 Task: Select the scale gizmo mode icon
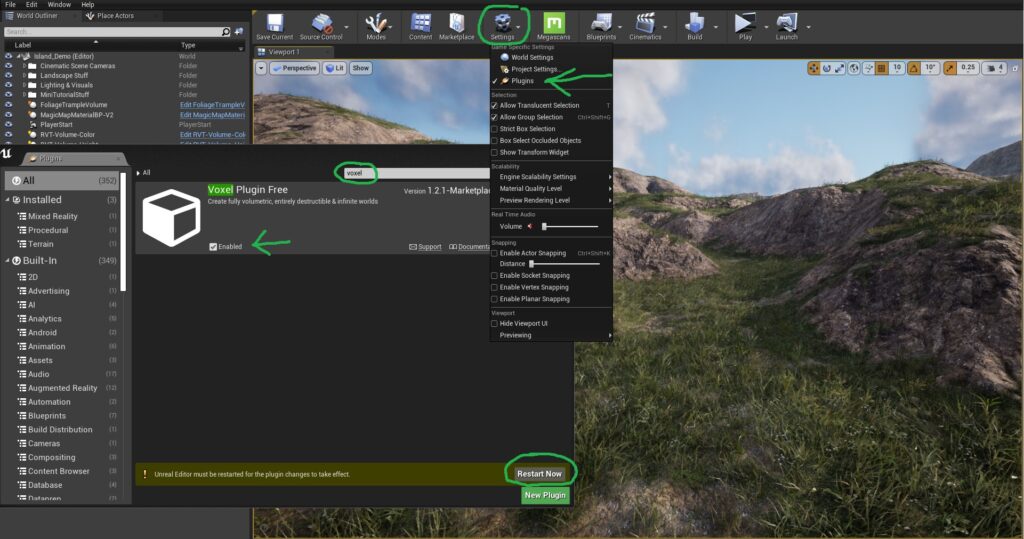(840, 68)
